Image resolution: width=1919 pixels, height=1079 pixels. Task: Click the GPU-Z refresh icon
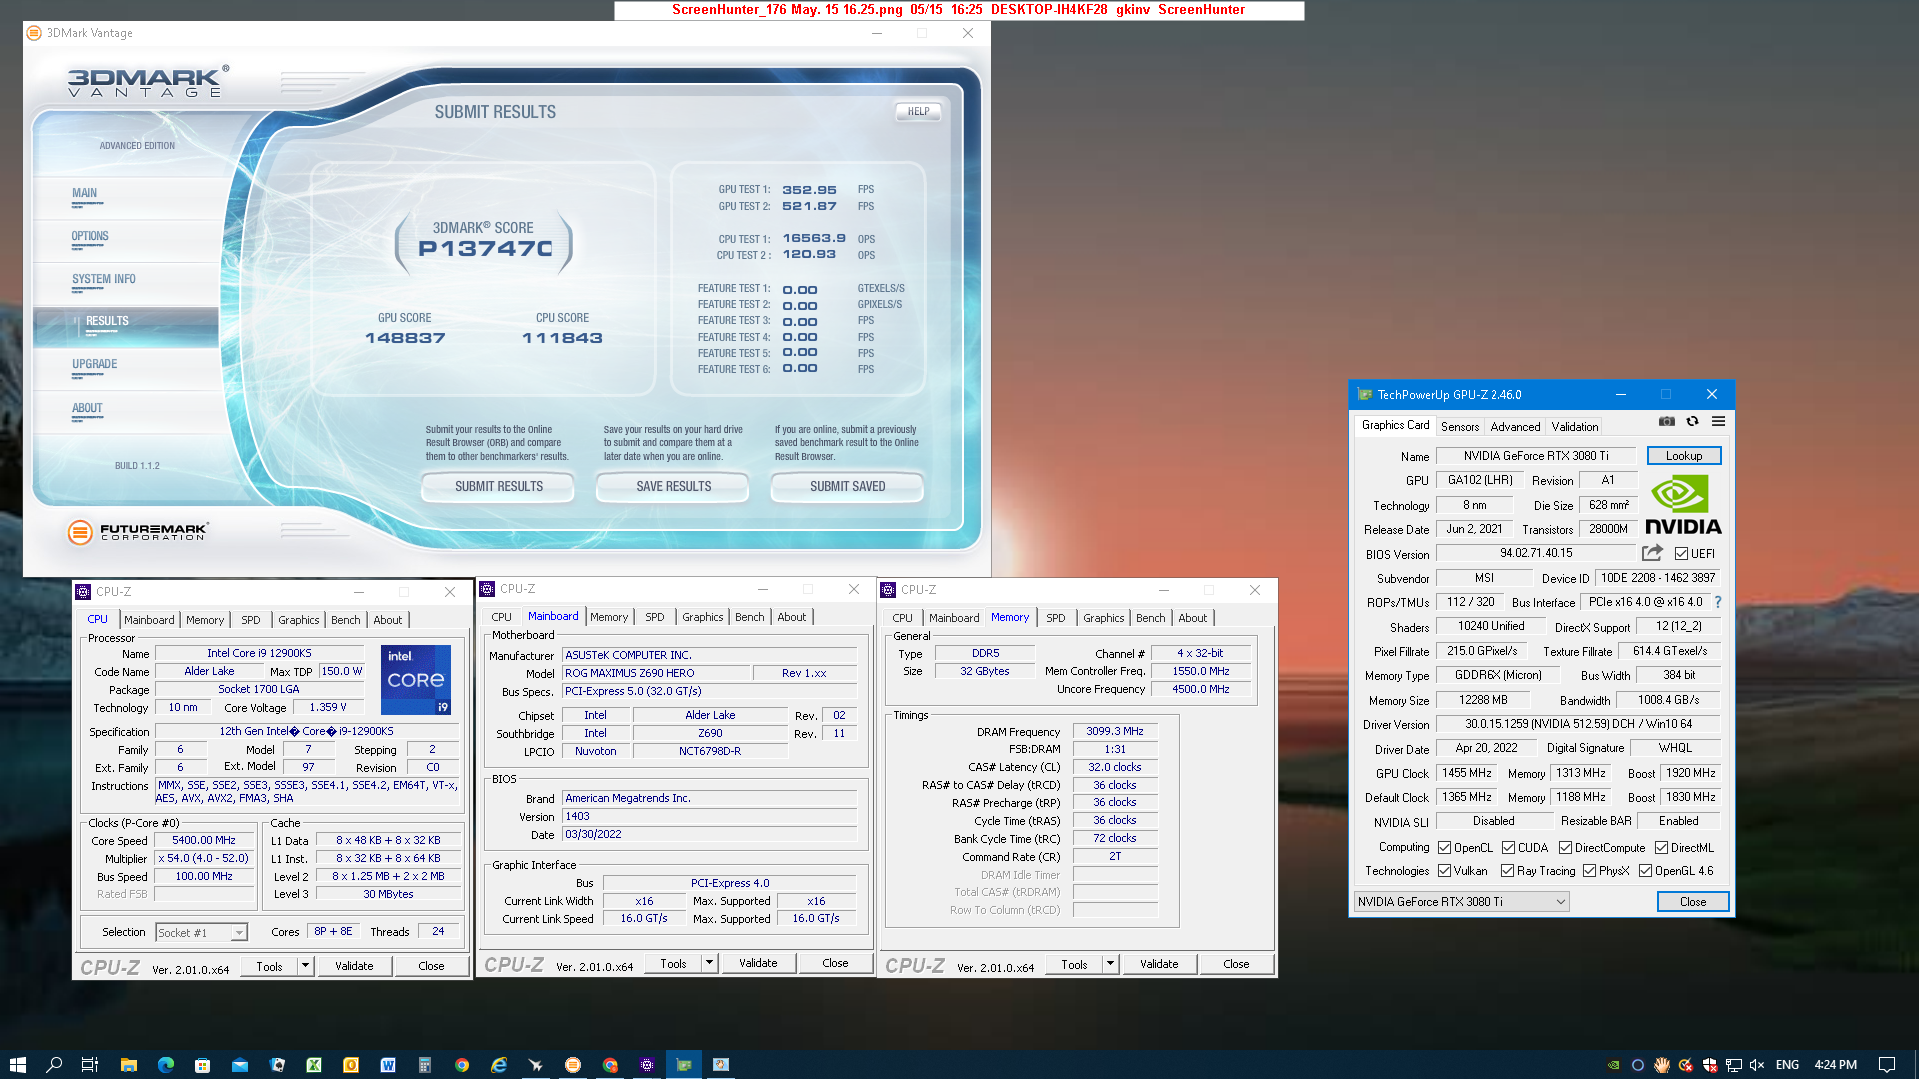pyautogui.click(x=1692, y=421)
